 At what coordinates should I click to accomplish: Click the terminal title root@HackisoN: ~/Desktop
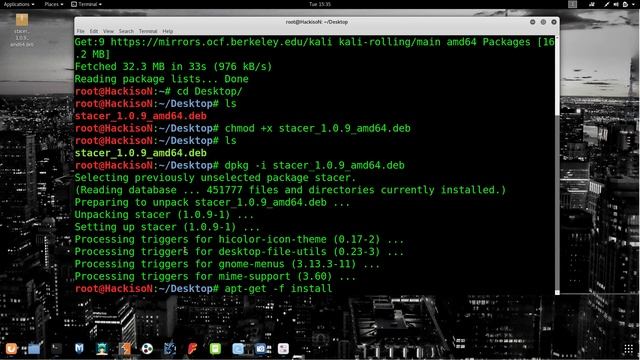tap(317, 22)
